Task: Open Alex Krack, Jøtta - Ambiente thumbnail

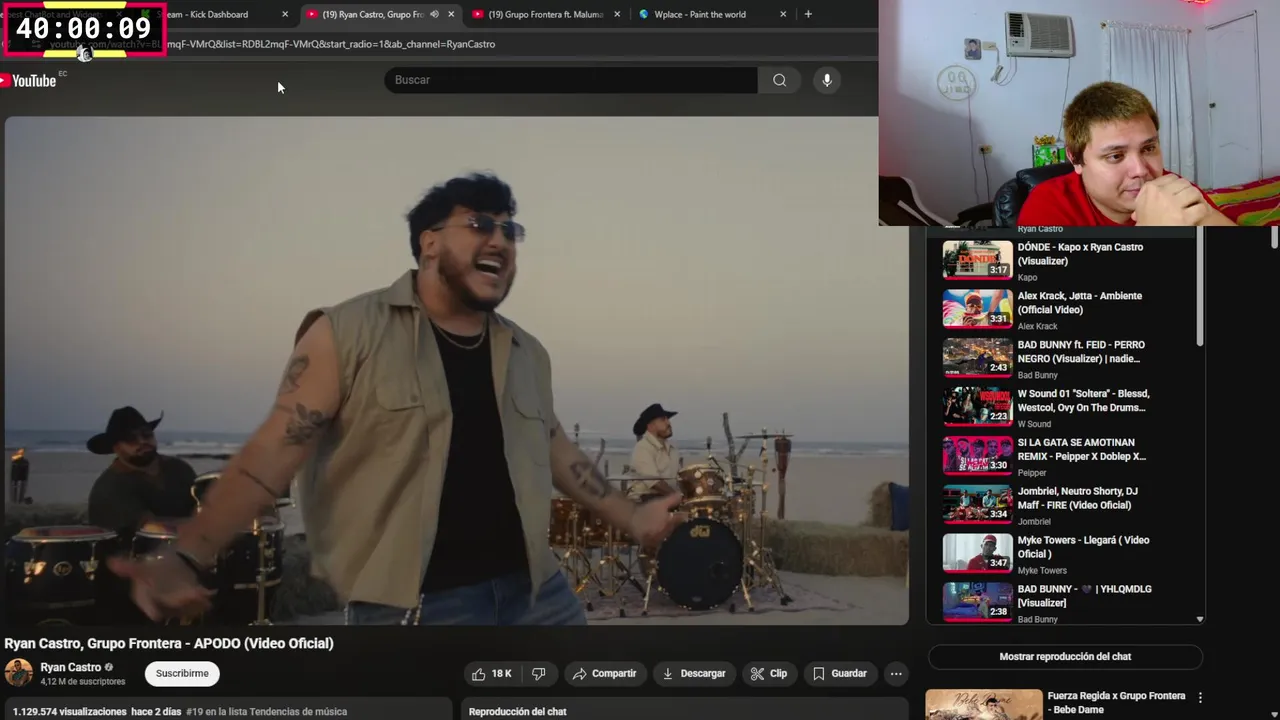Action: [977, 309]
